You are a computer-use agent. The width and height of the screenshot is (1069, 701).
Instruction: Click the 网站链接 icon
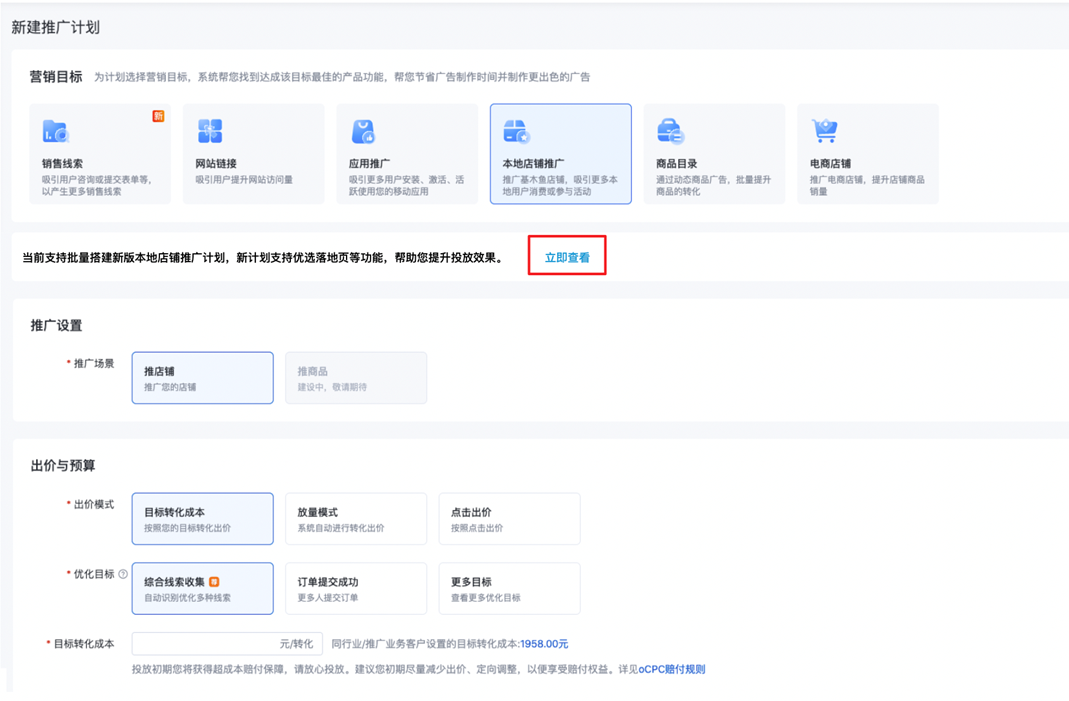coord(210,131)
